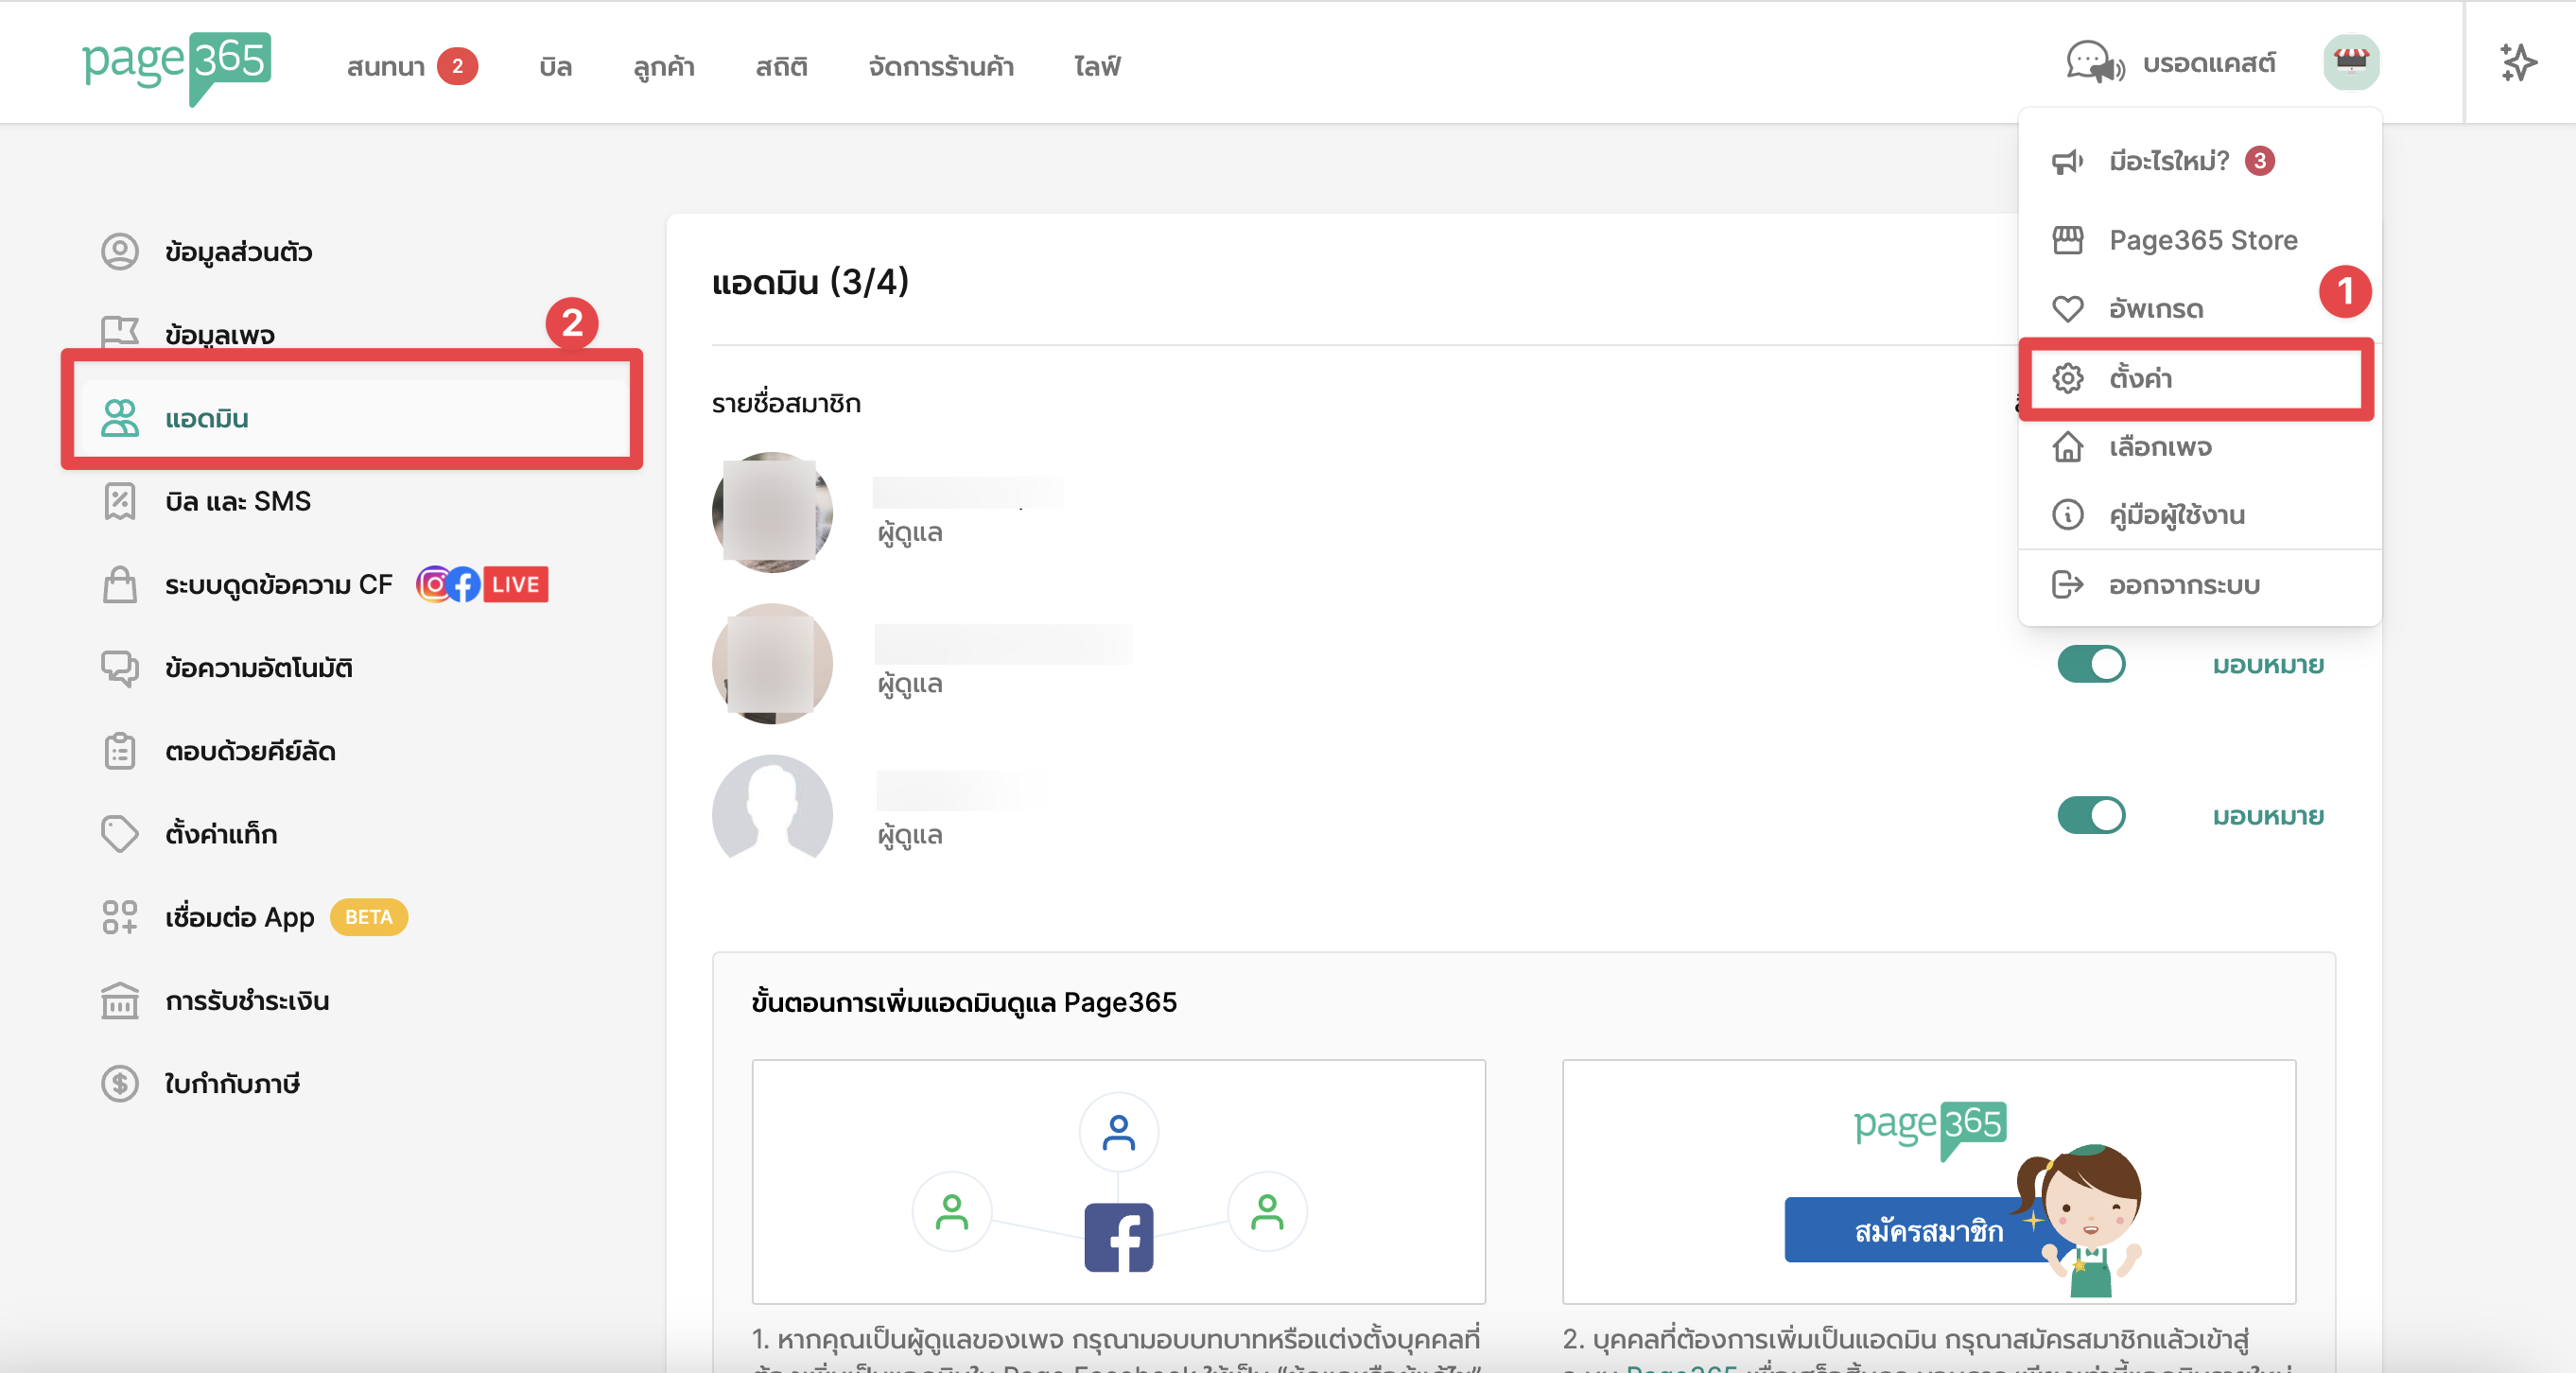Click the info icon beside คู่มือผู้ใช้งาน
2576x1373 pixels.
(x=2067, y=515)
